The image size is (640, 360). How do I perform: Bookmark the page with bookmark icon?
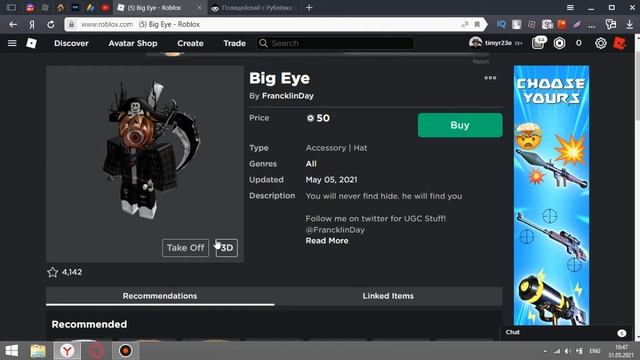[x=477, y=24]
